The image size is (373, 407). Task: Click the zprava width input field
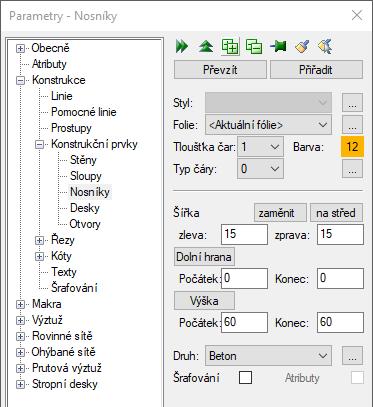pyautogui.click(x=340, y=234)
